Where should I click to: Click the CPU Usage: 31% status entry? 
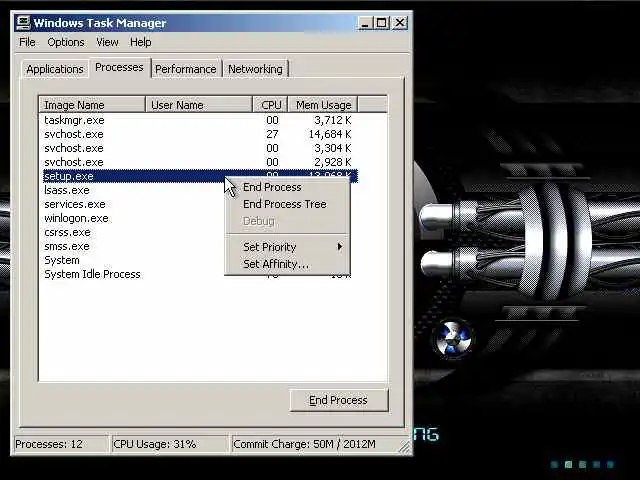(x=169, y=444)
